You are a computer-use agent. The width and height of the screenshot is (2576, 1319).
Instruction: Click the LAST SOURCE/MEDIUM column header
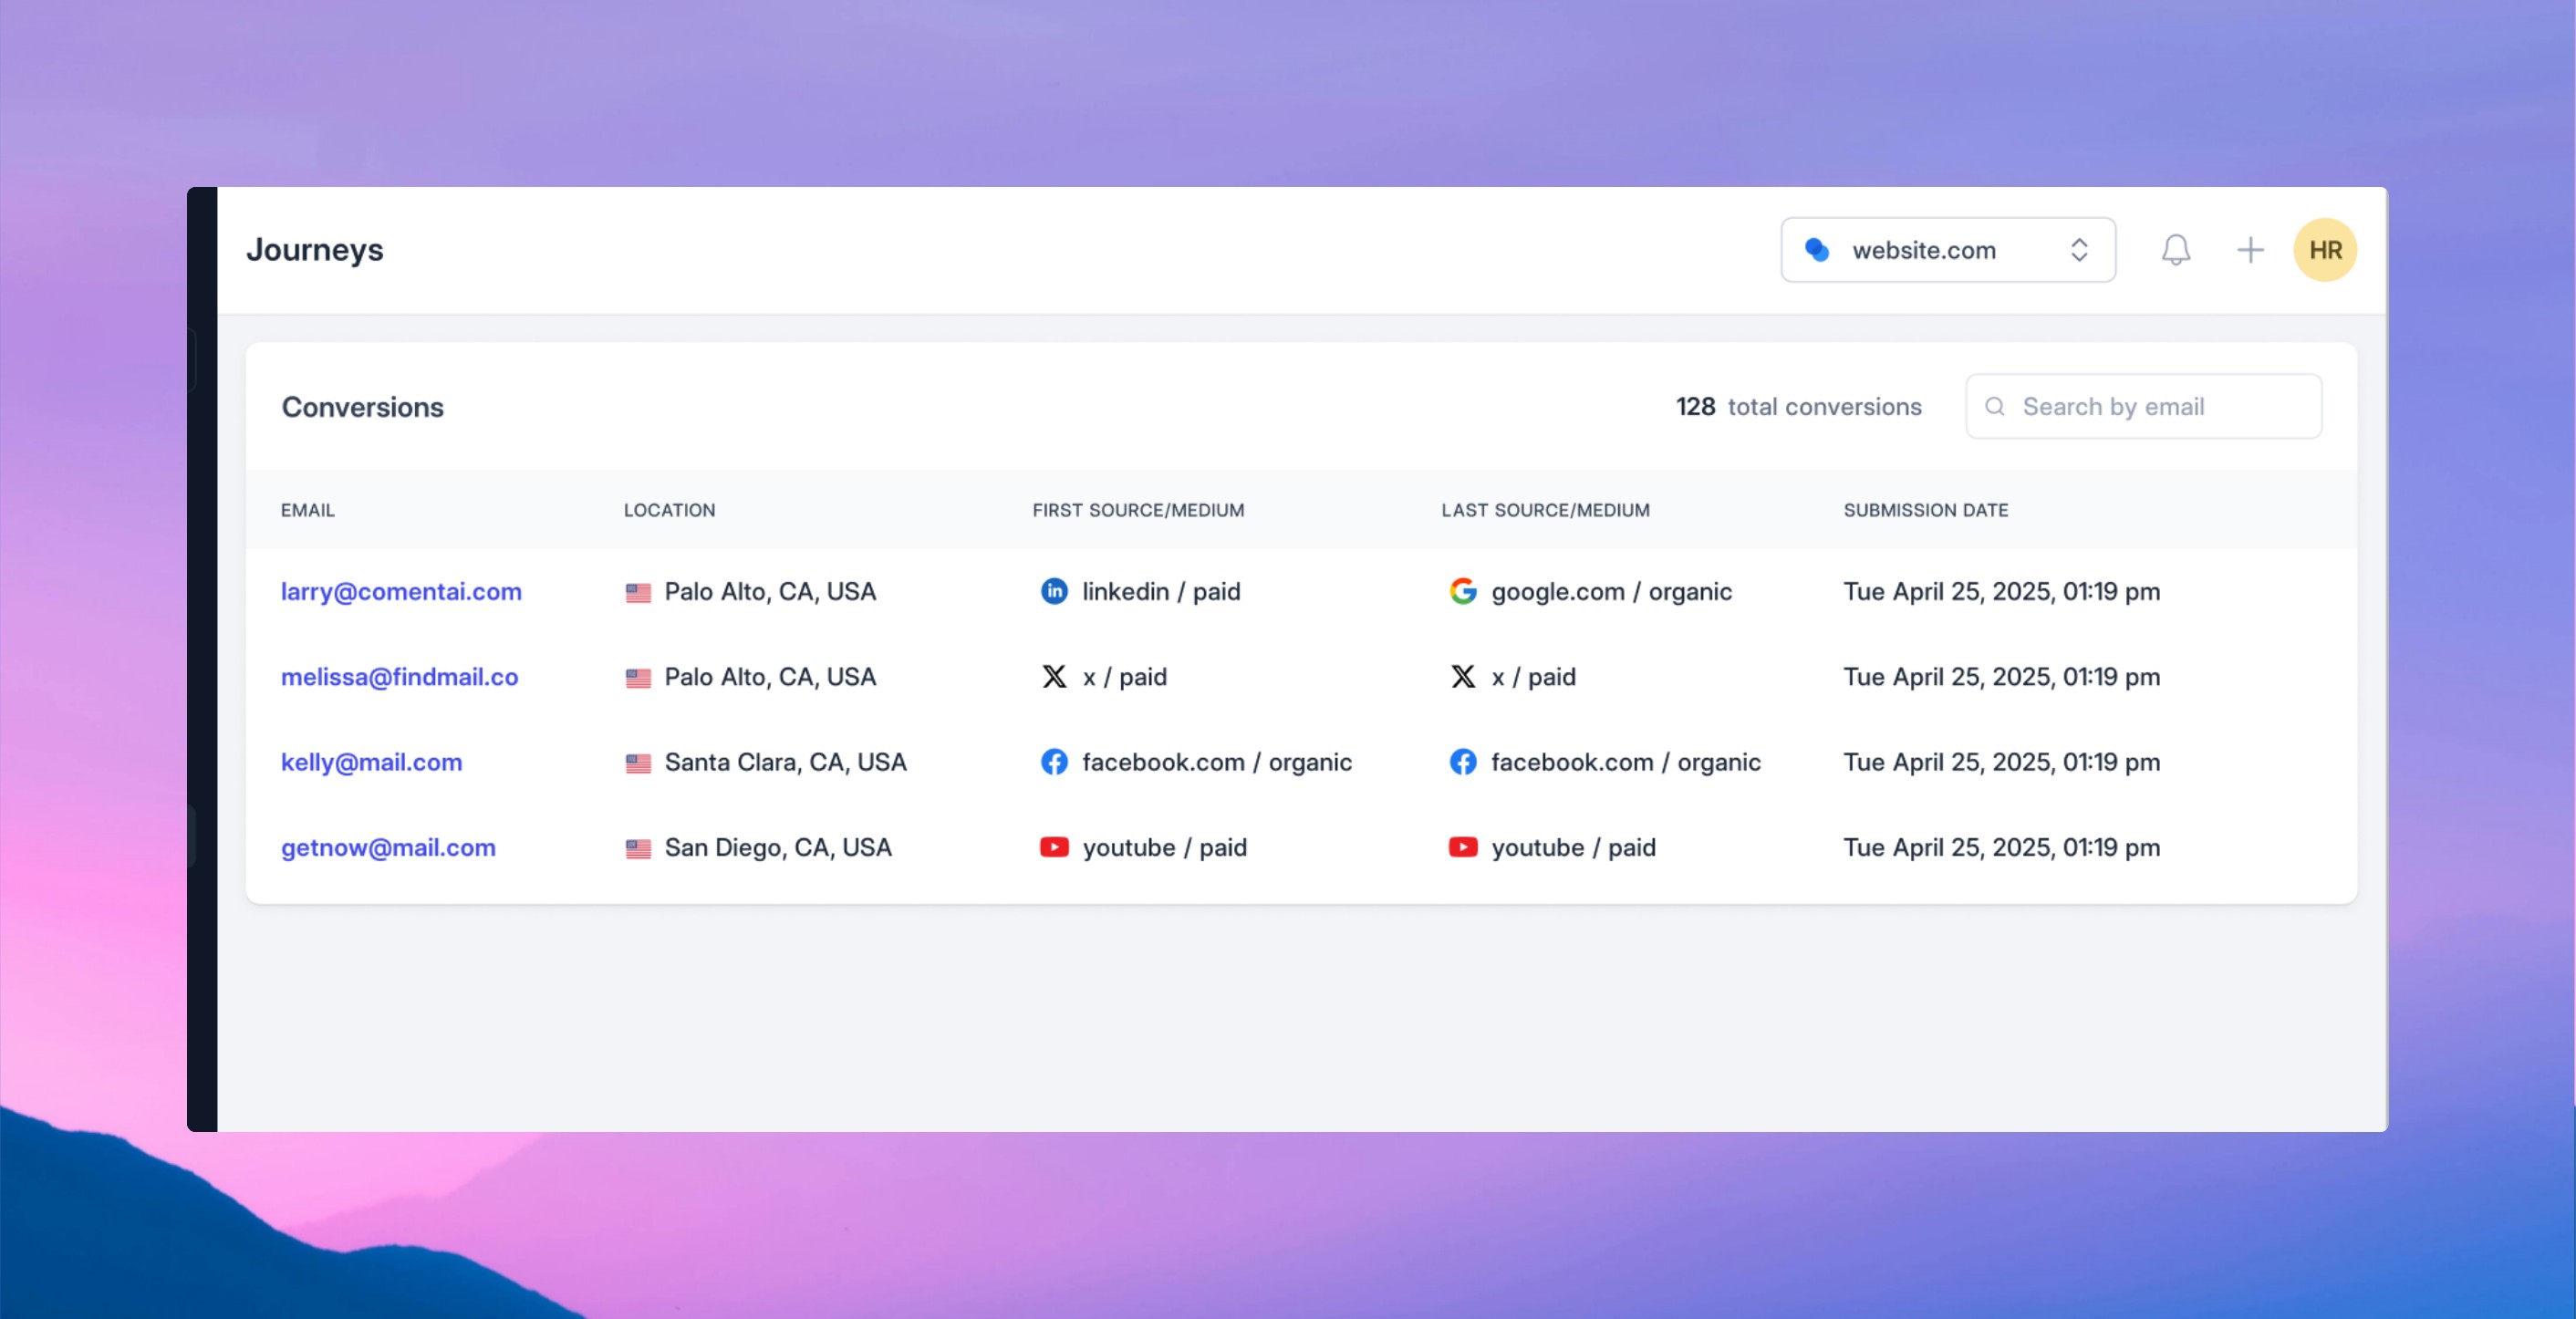pyautogui.click(x=1545, y=510)
